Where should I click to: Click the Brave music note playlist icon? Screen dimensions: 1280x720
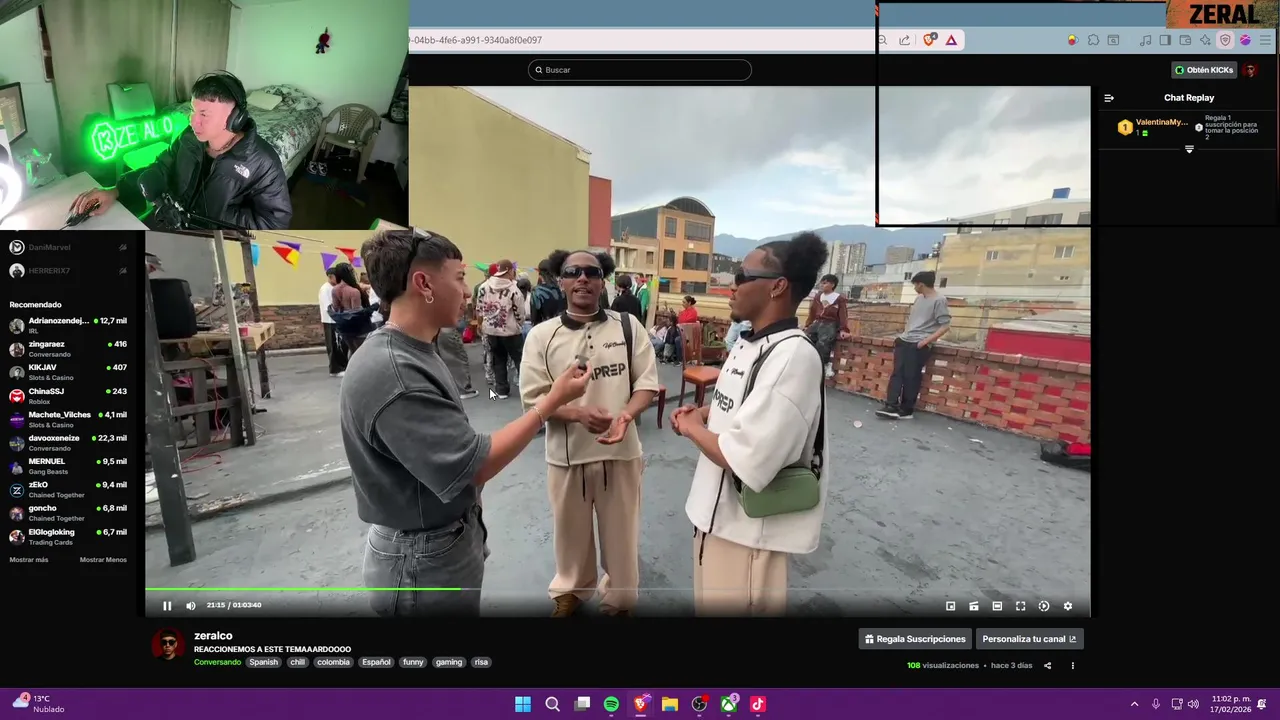[x=1146, y=40]
